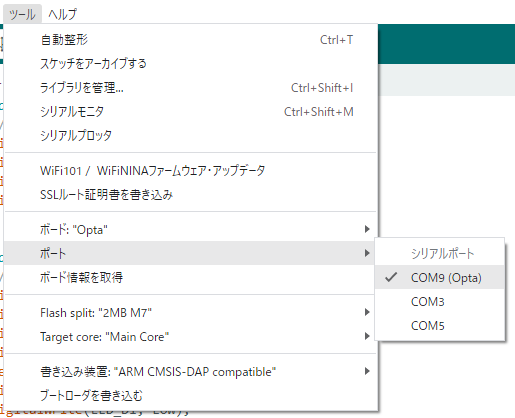
Task: Choose ブートローダを書き込む
Action: 191,396
